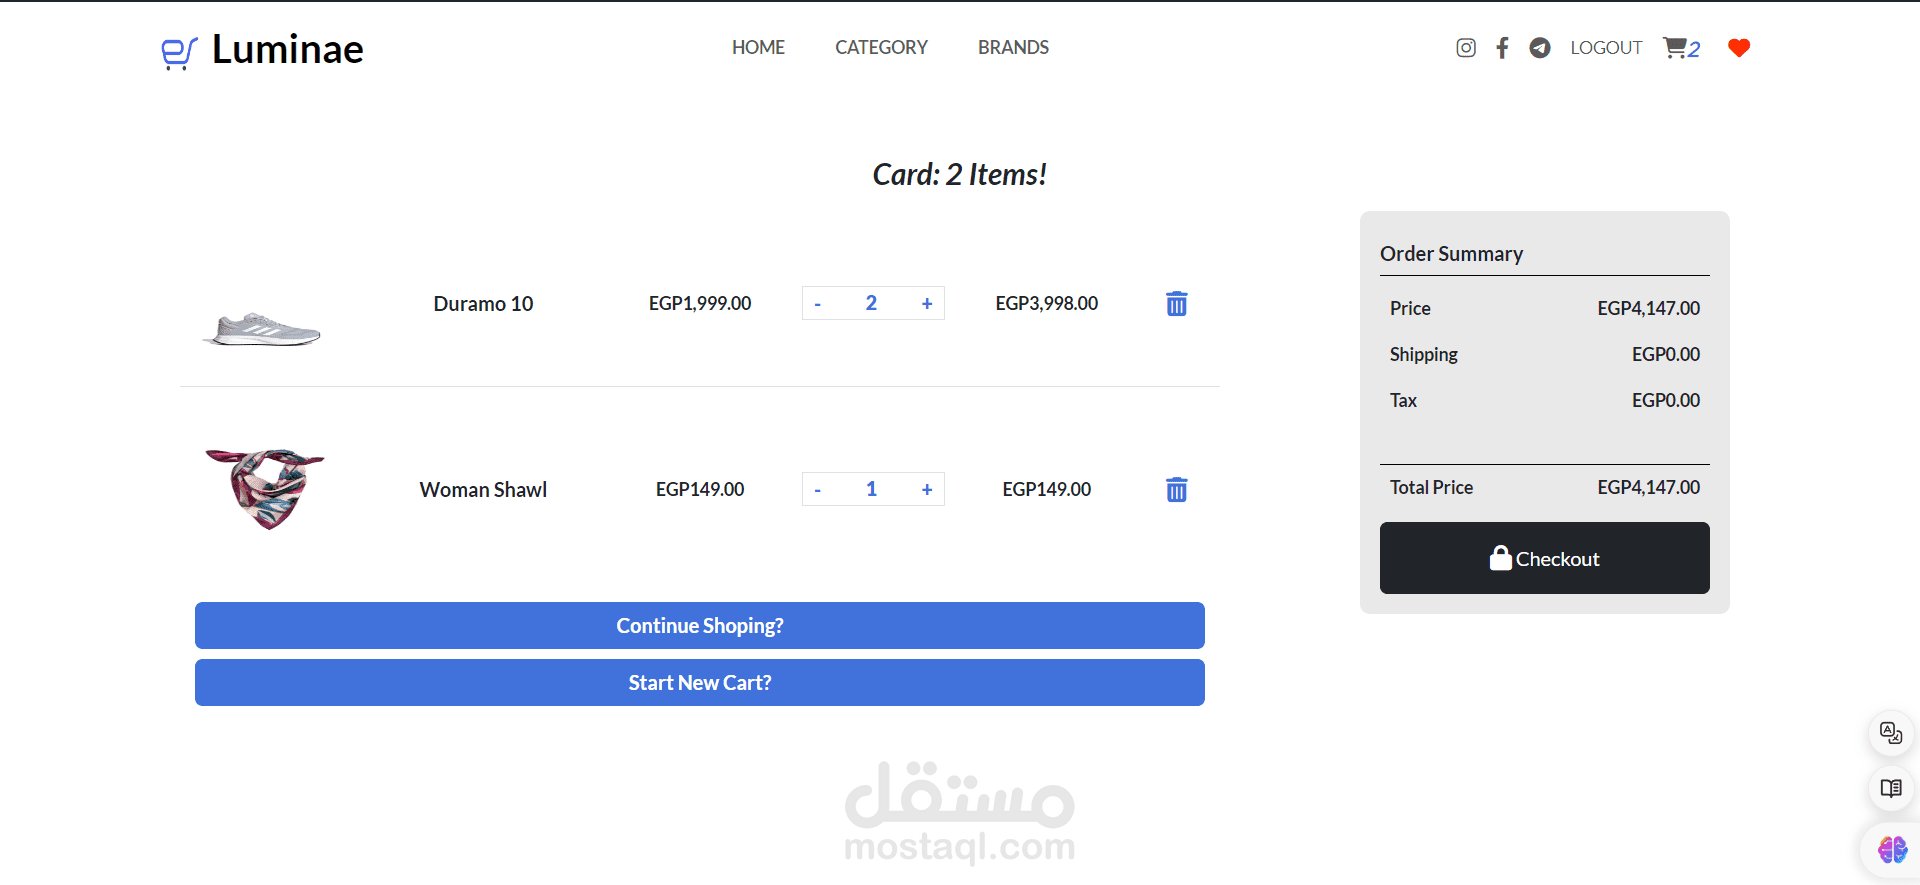
Task: Click Woman Shawl quantity value 1
Action: (x=871, y=489)
